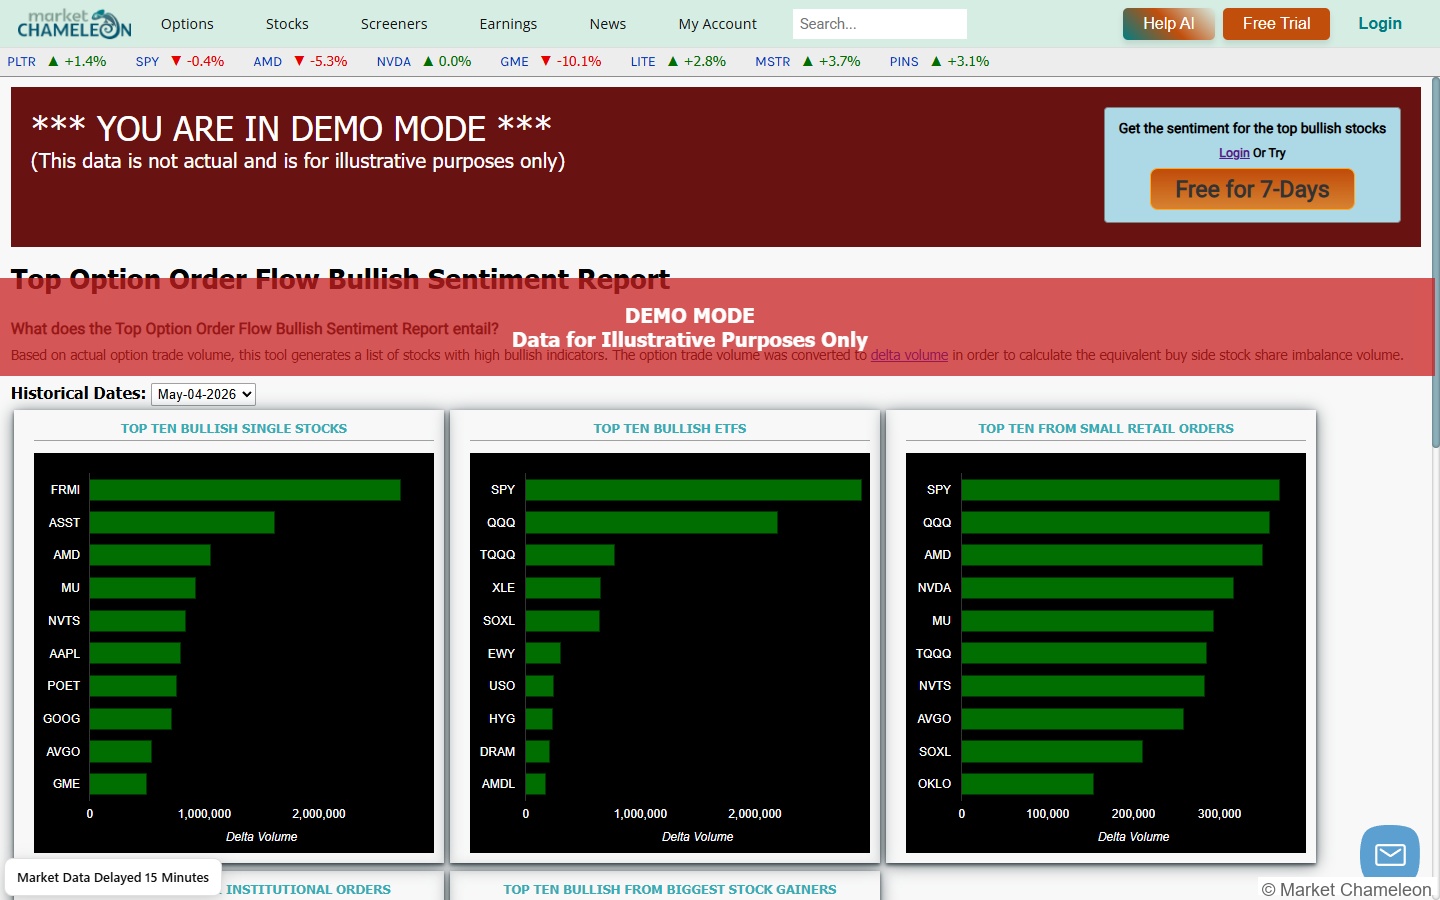Select MSTR in the ticker strip
The width and height of the screenshot is (1440, 900).
(x=772, y=61)
